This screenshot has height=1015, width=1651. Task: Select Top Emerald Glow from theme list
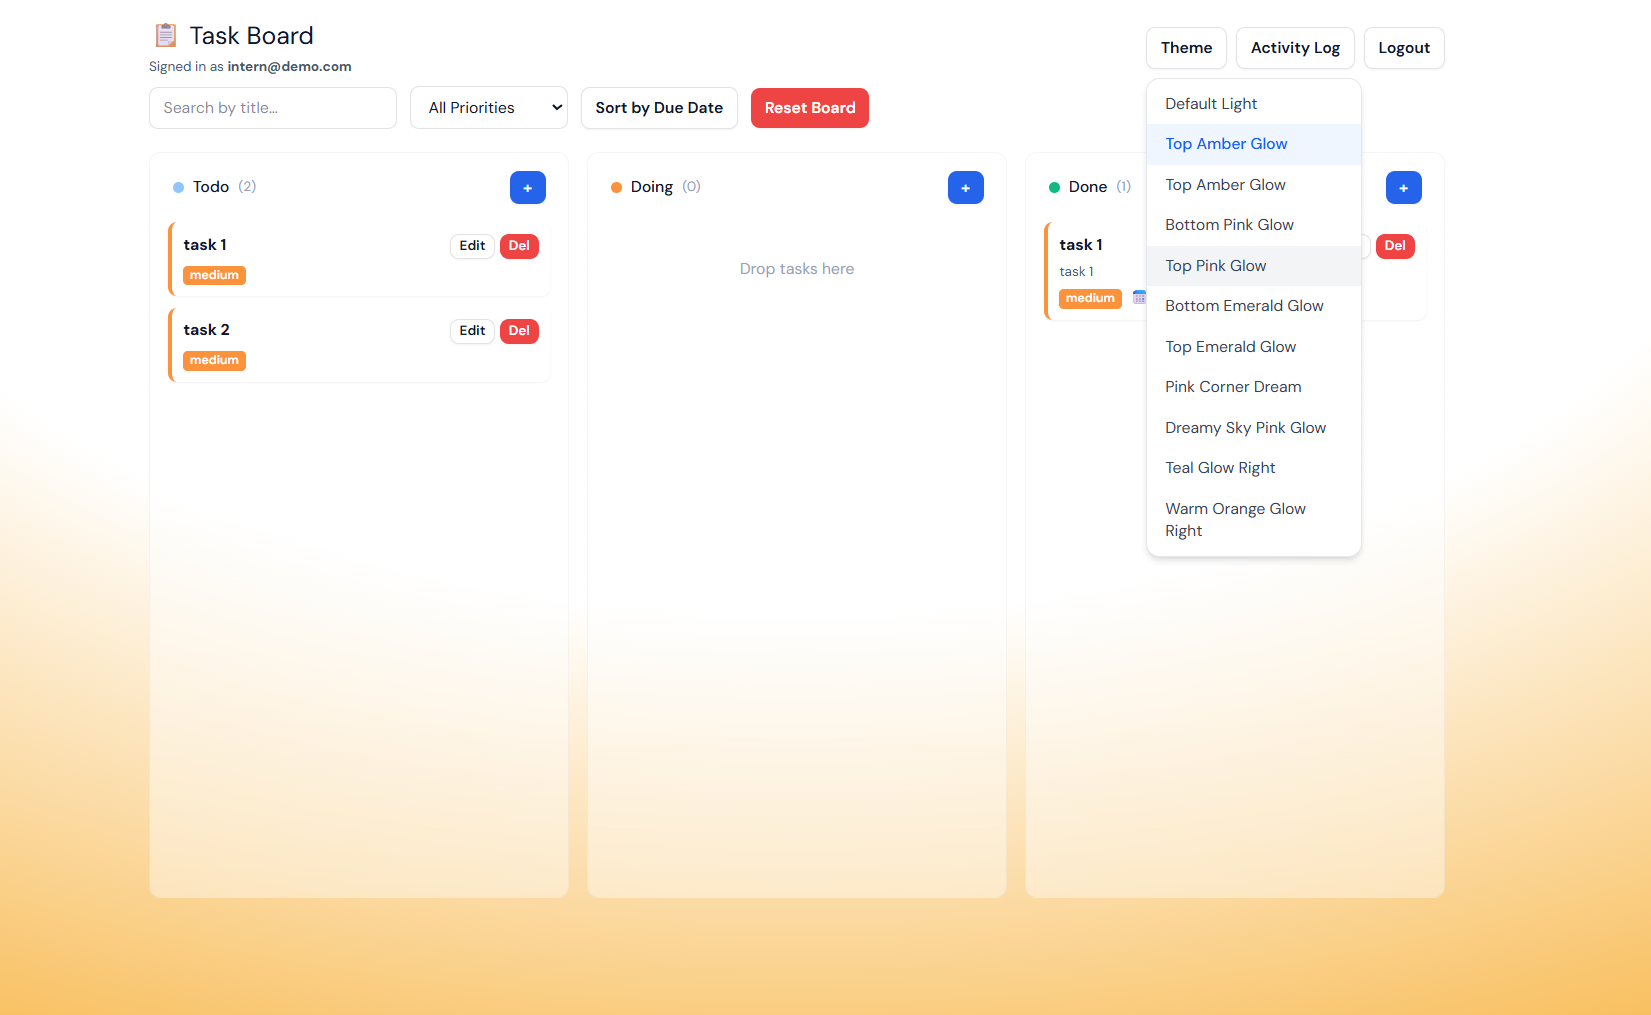(x=1230, y=347)
